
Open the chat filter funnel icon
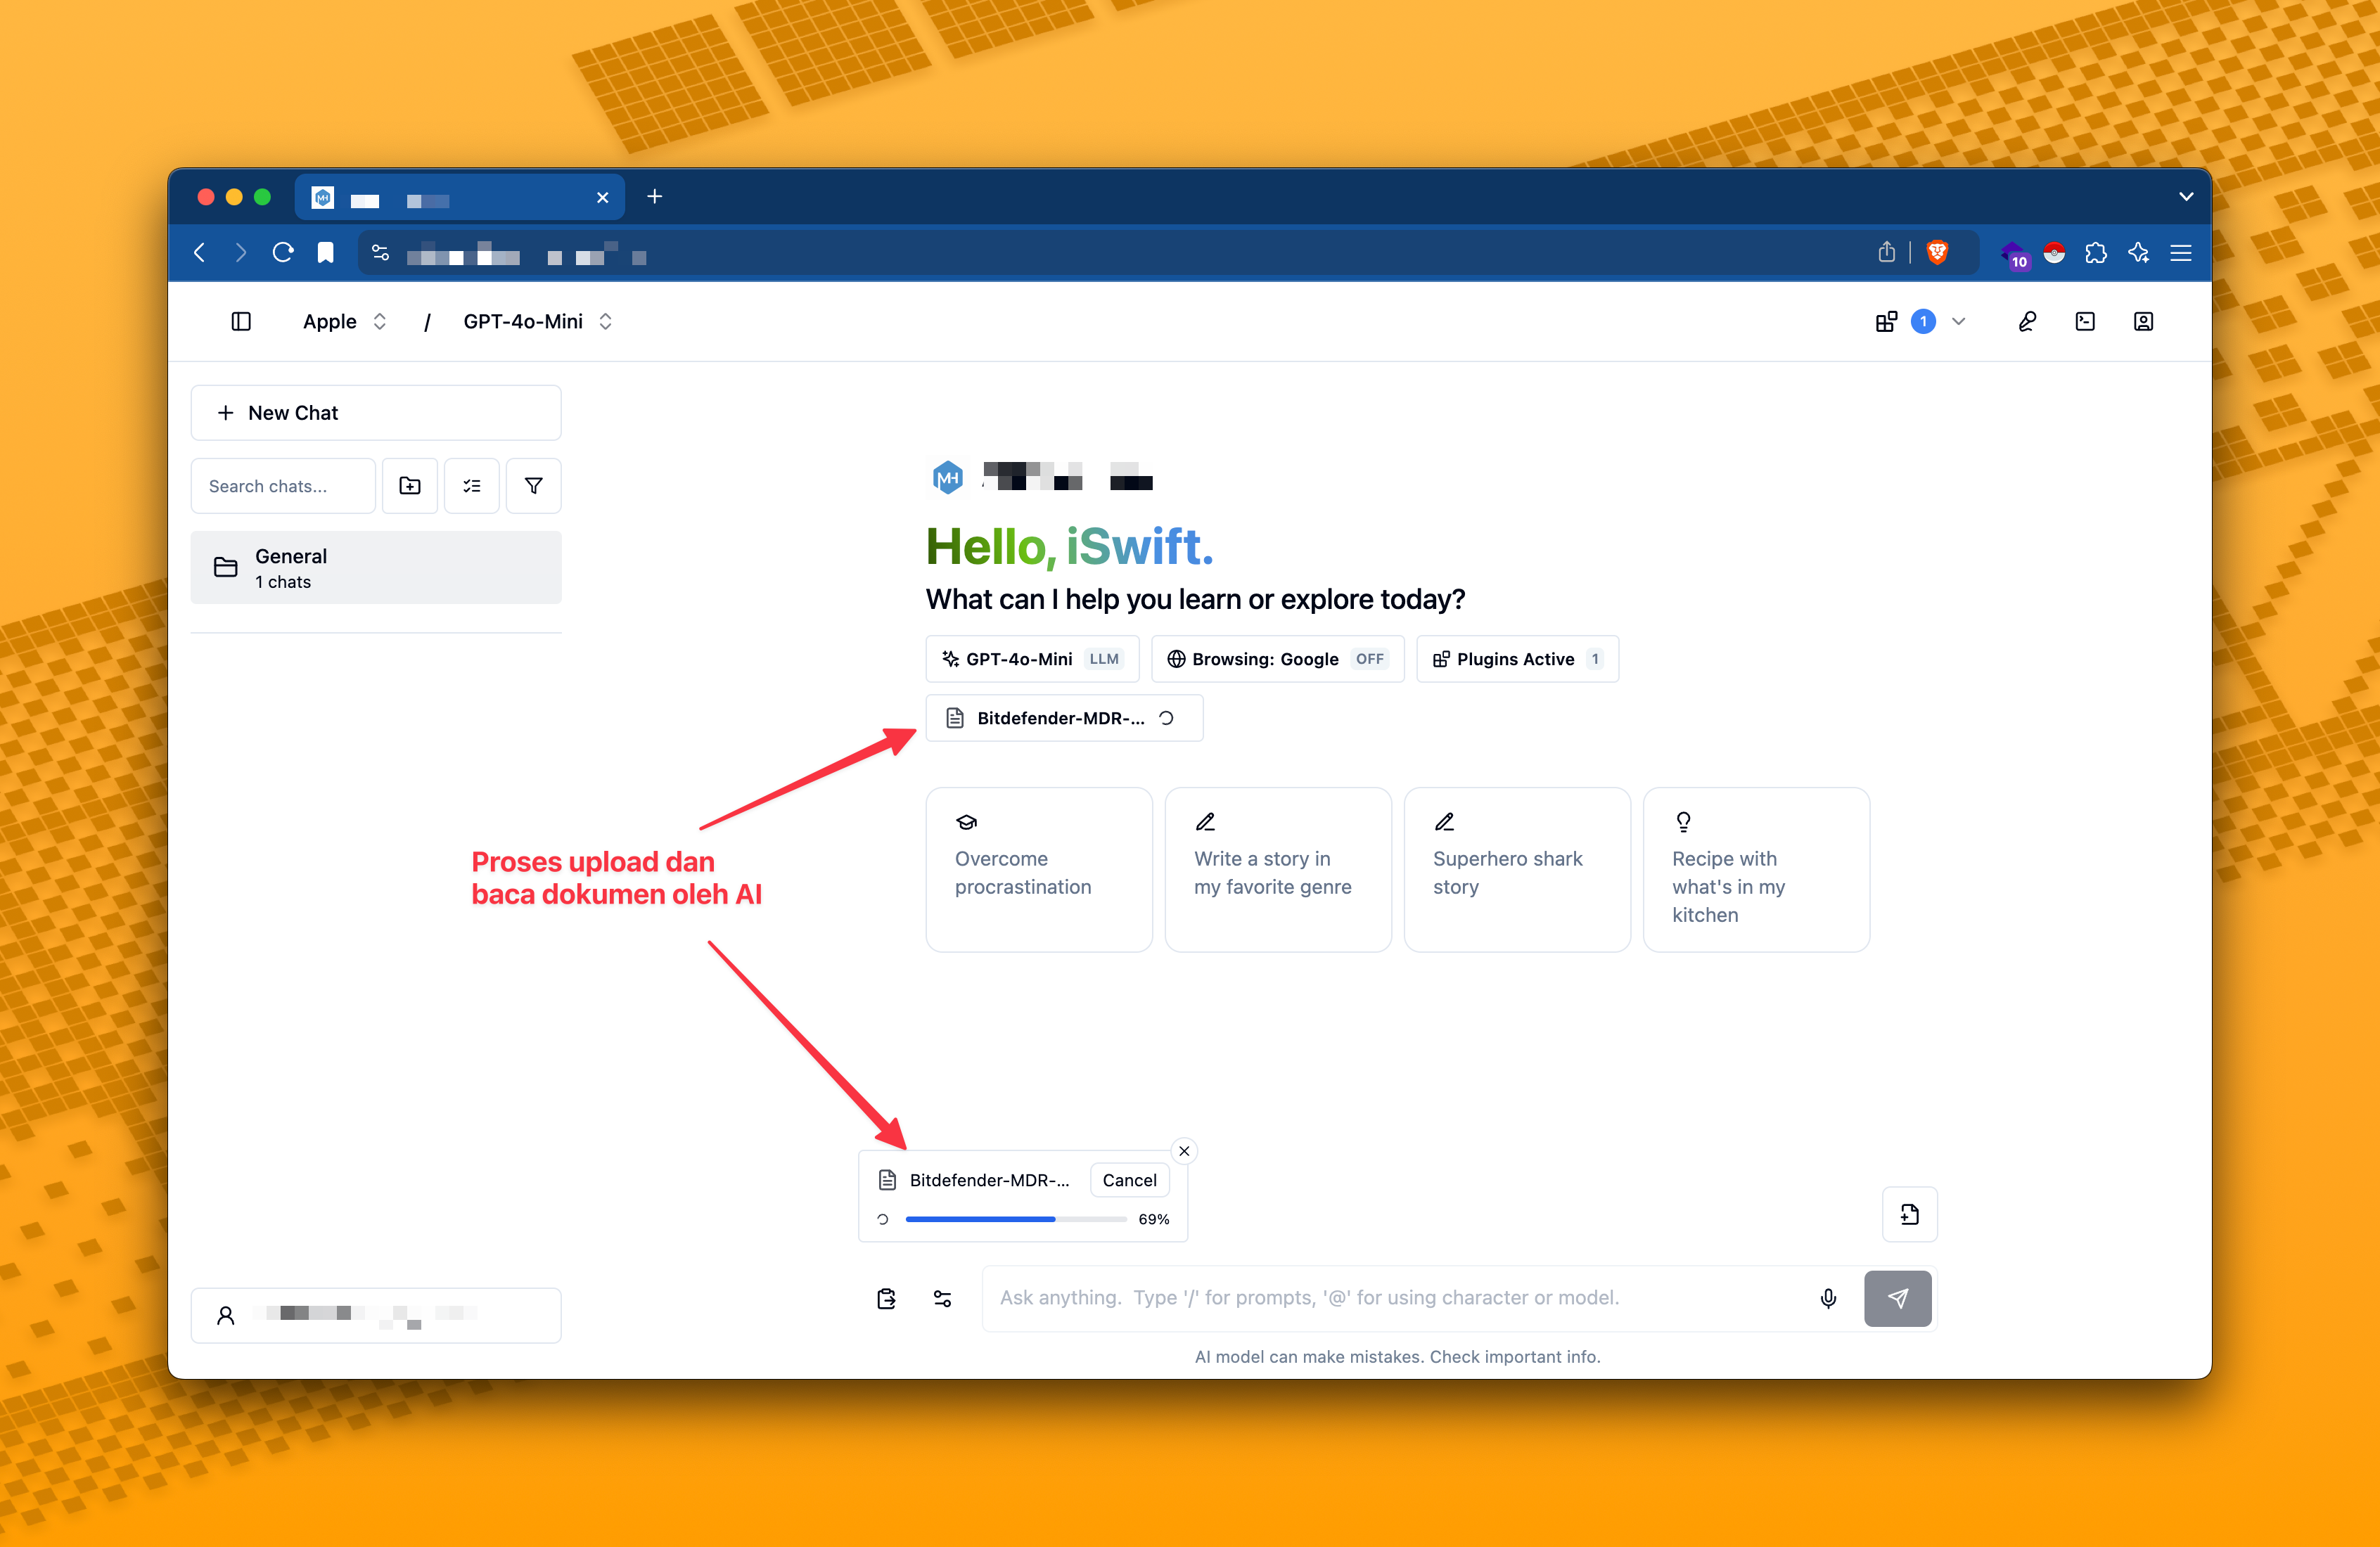[534, 486]
